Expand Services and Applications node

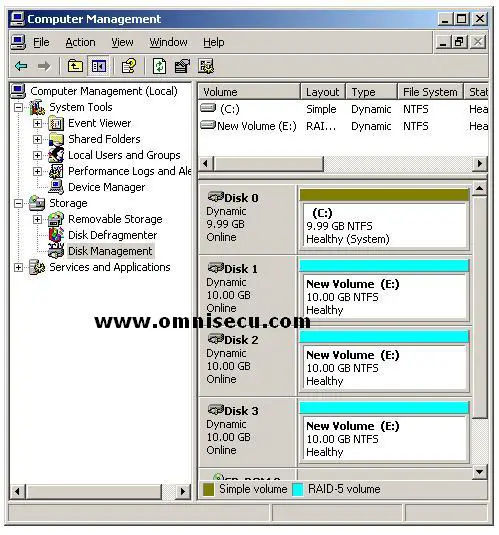point(18,267)
